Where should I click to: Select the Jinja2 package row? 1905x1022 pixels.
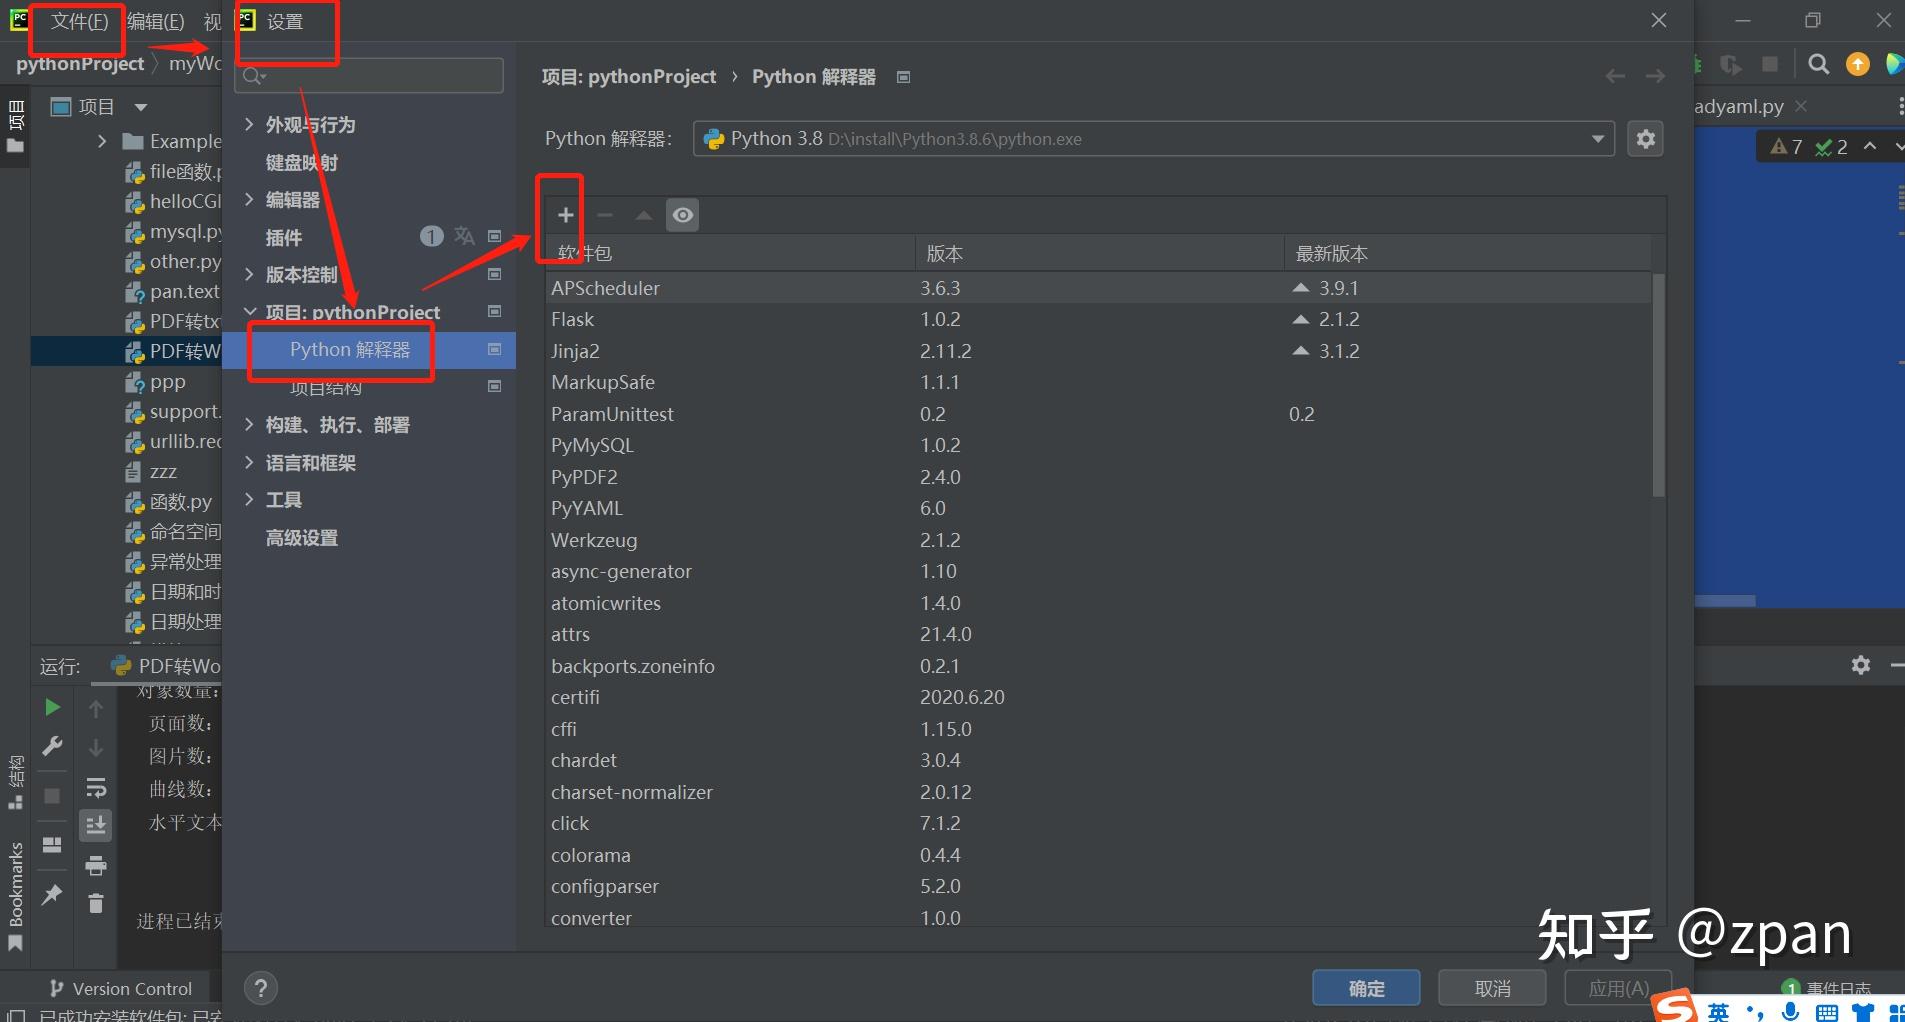[1098, 351]
